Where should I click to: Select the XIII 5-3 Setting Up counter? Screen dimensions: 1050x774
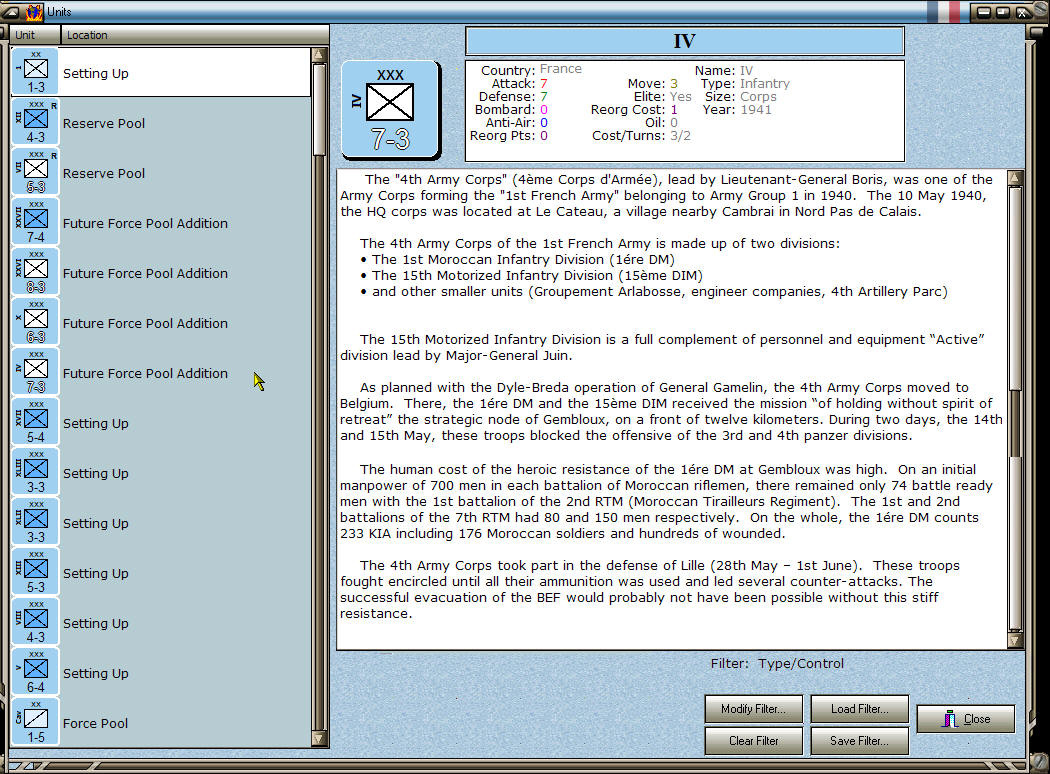[x=34, y=573]
